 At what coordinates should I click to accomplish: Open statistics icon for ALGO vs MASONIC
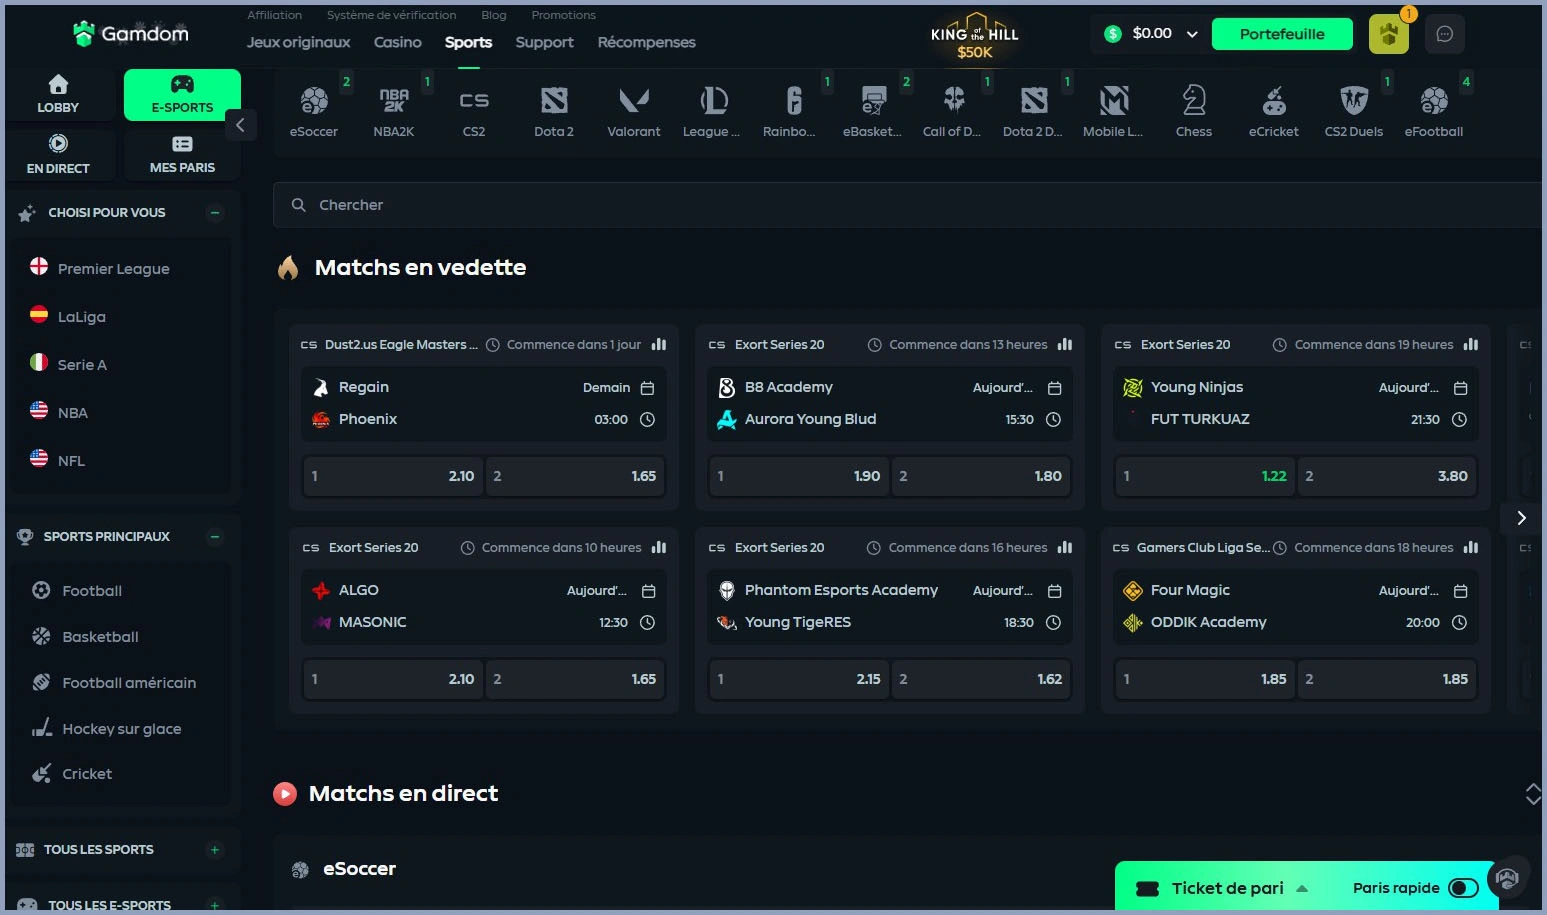point(659,547)
